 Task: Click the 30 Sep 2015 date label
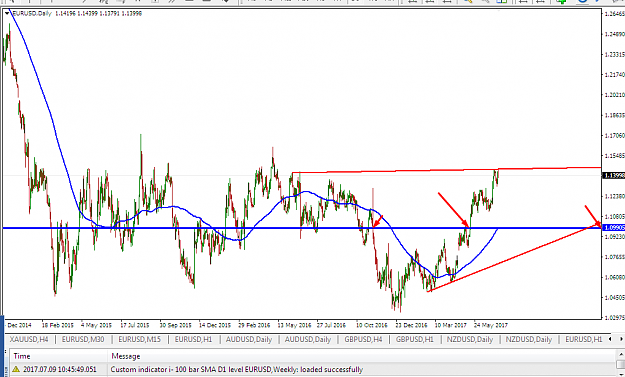[175, 325]
